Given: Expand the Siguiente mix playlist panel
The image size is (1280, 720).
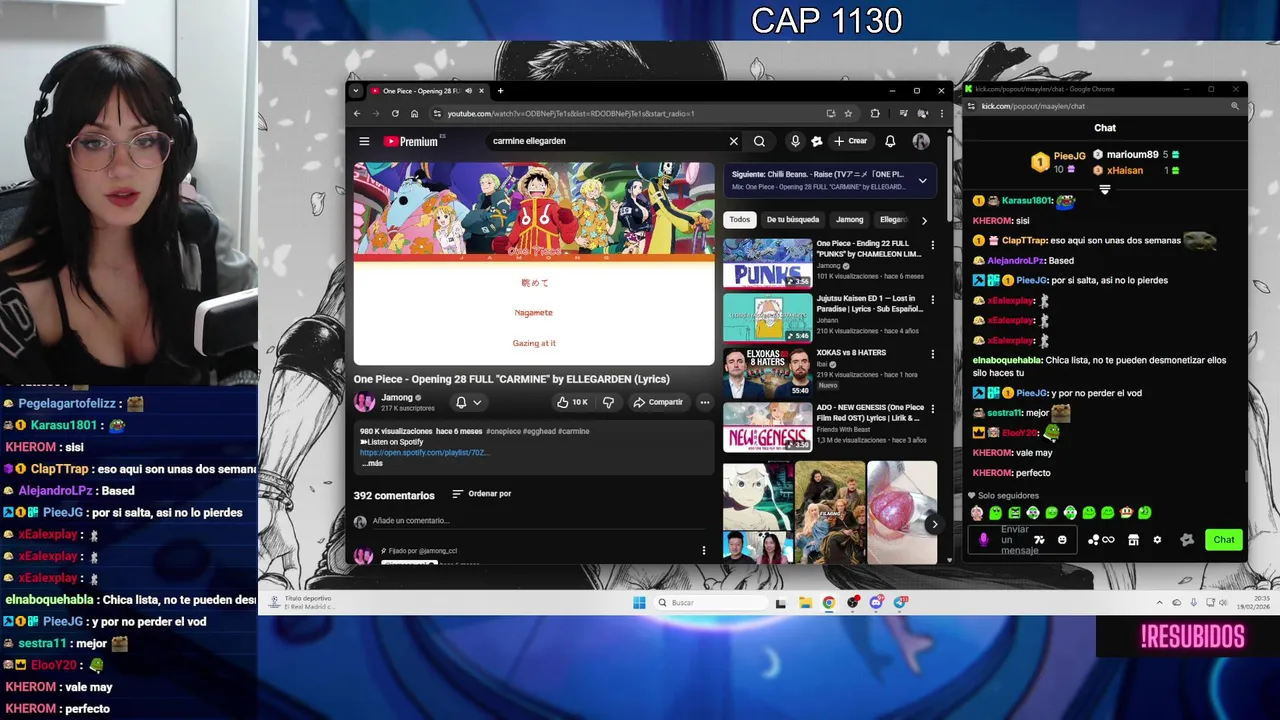Looking at the screenshot, I should 922,180.
